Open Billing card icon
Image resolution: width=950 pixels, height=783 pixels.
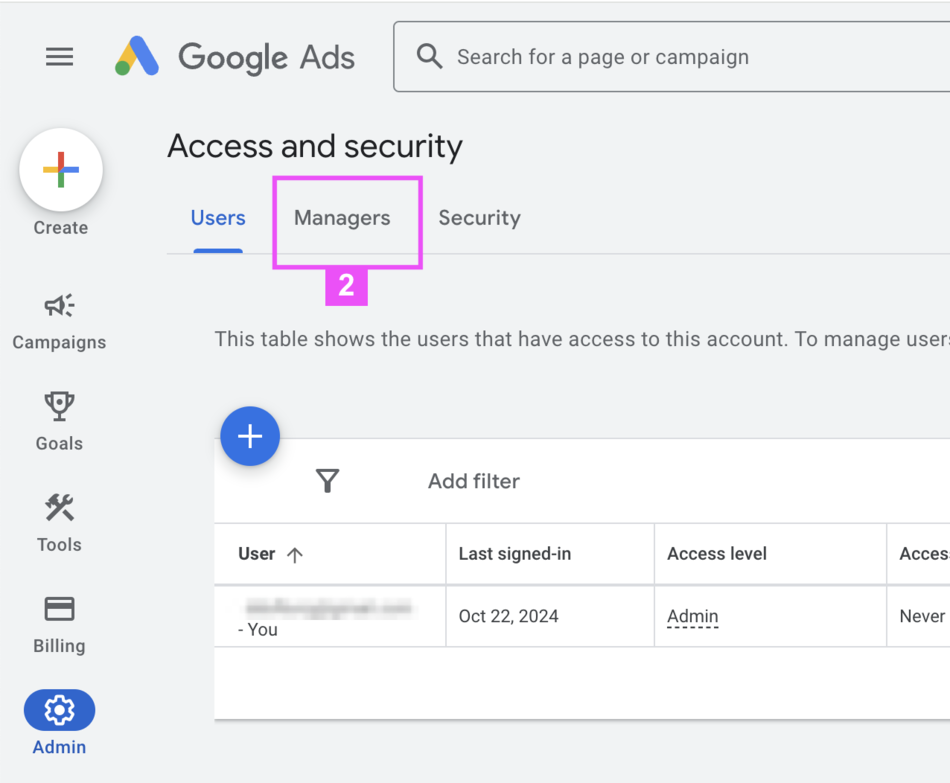coord(59,608)
